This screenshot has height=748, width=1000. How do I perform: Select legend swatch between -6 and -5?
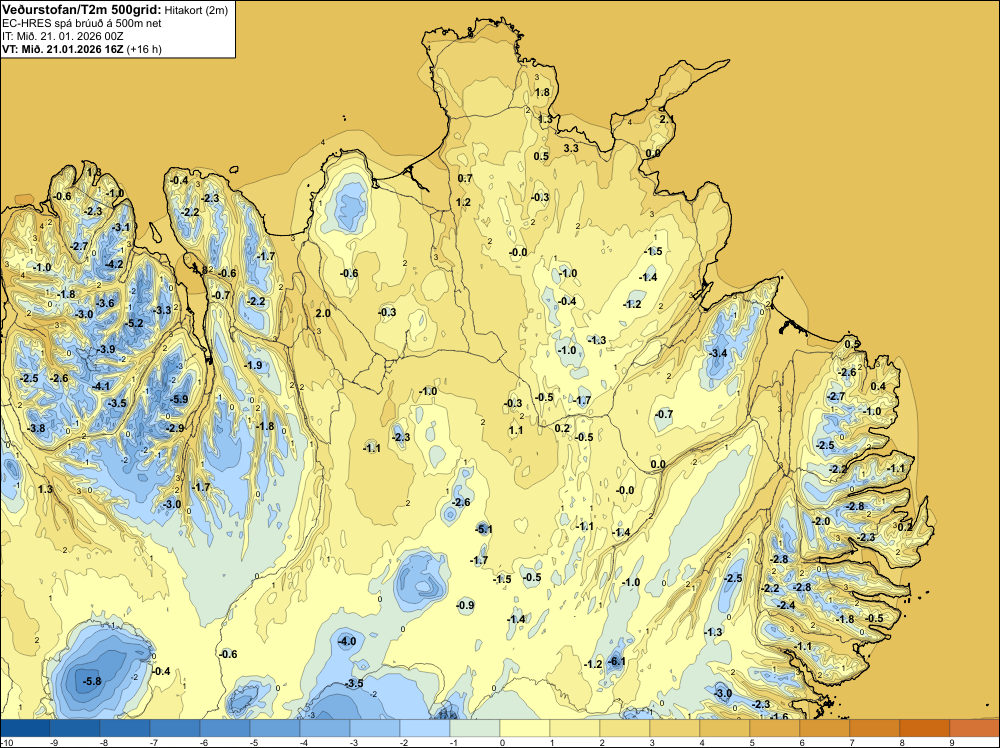224,728
